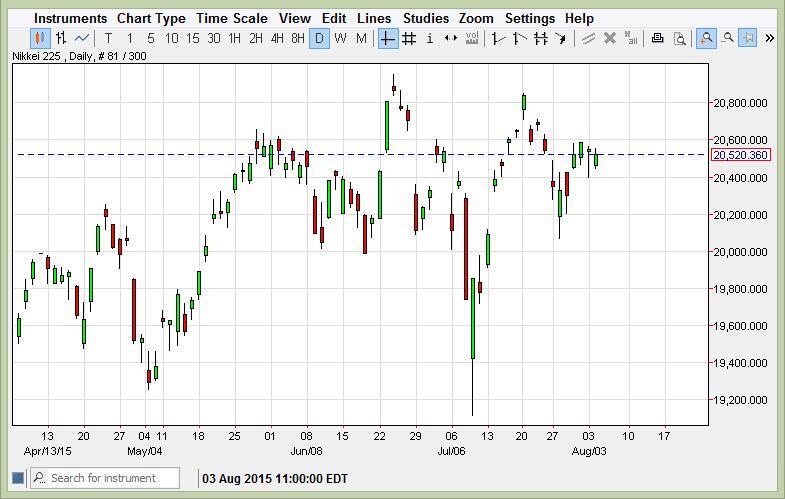Open the Studies menu
785x499 pixels.
(x=425, y=18)
